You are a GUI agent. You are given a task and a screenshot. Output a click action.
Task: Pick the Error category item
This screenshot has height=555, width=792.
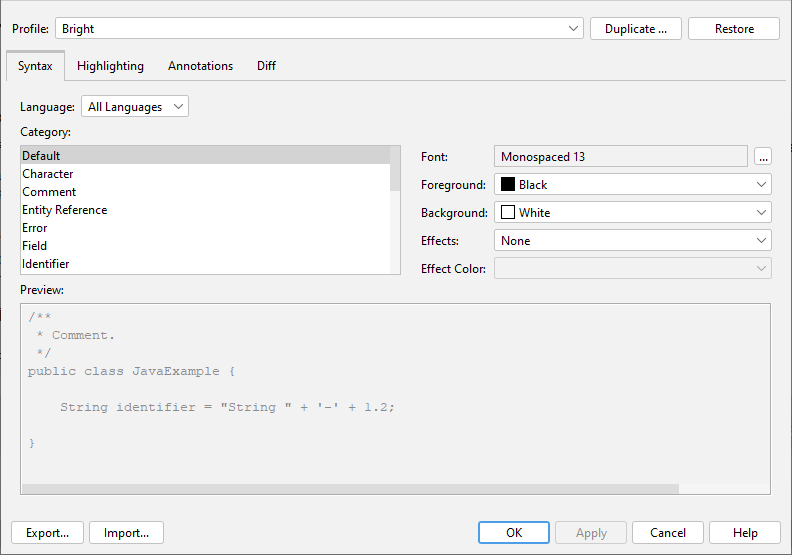(35, 228)
